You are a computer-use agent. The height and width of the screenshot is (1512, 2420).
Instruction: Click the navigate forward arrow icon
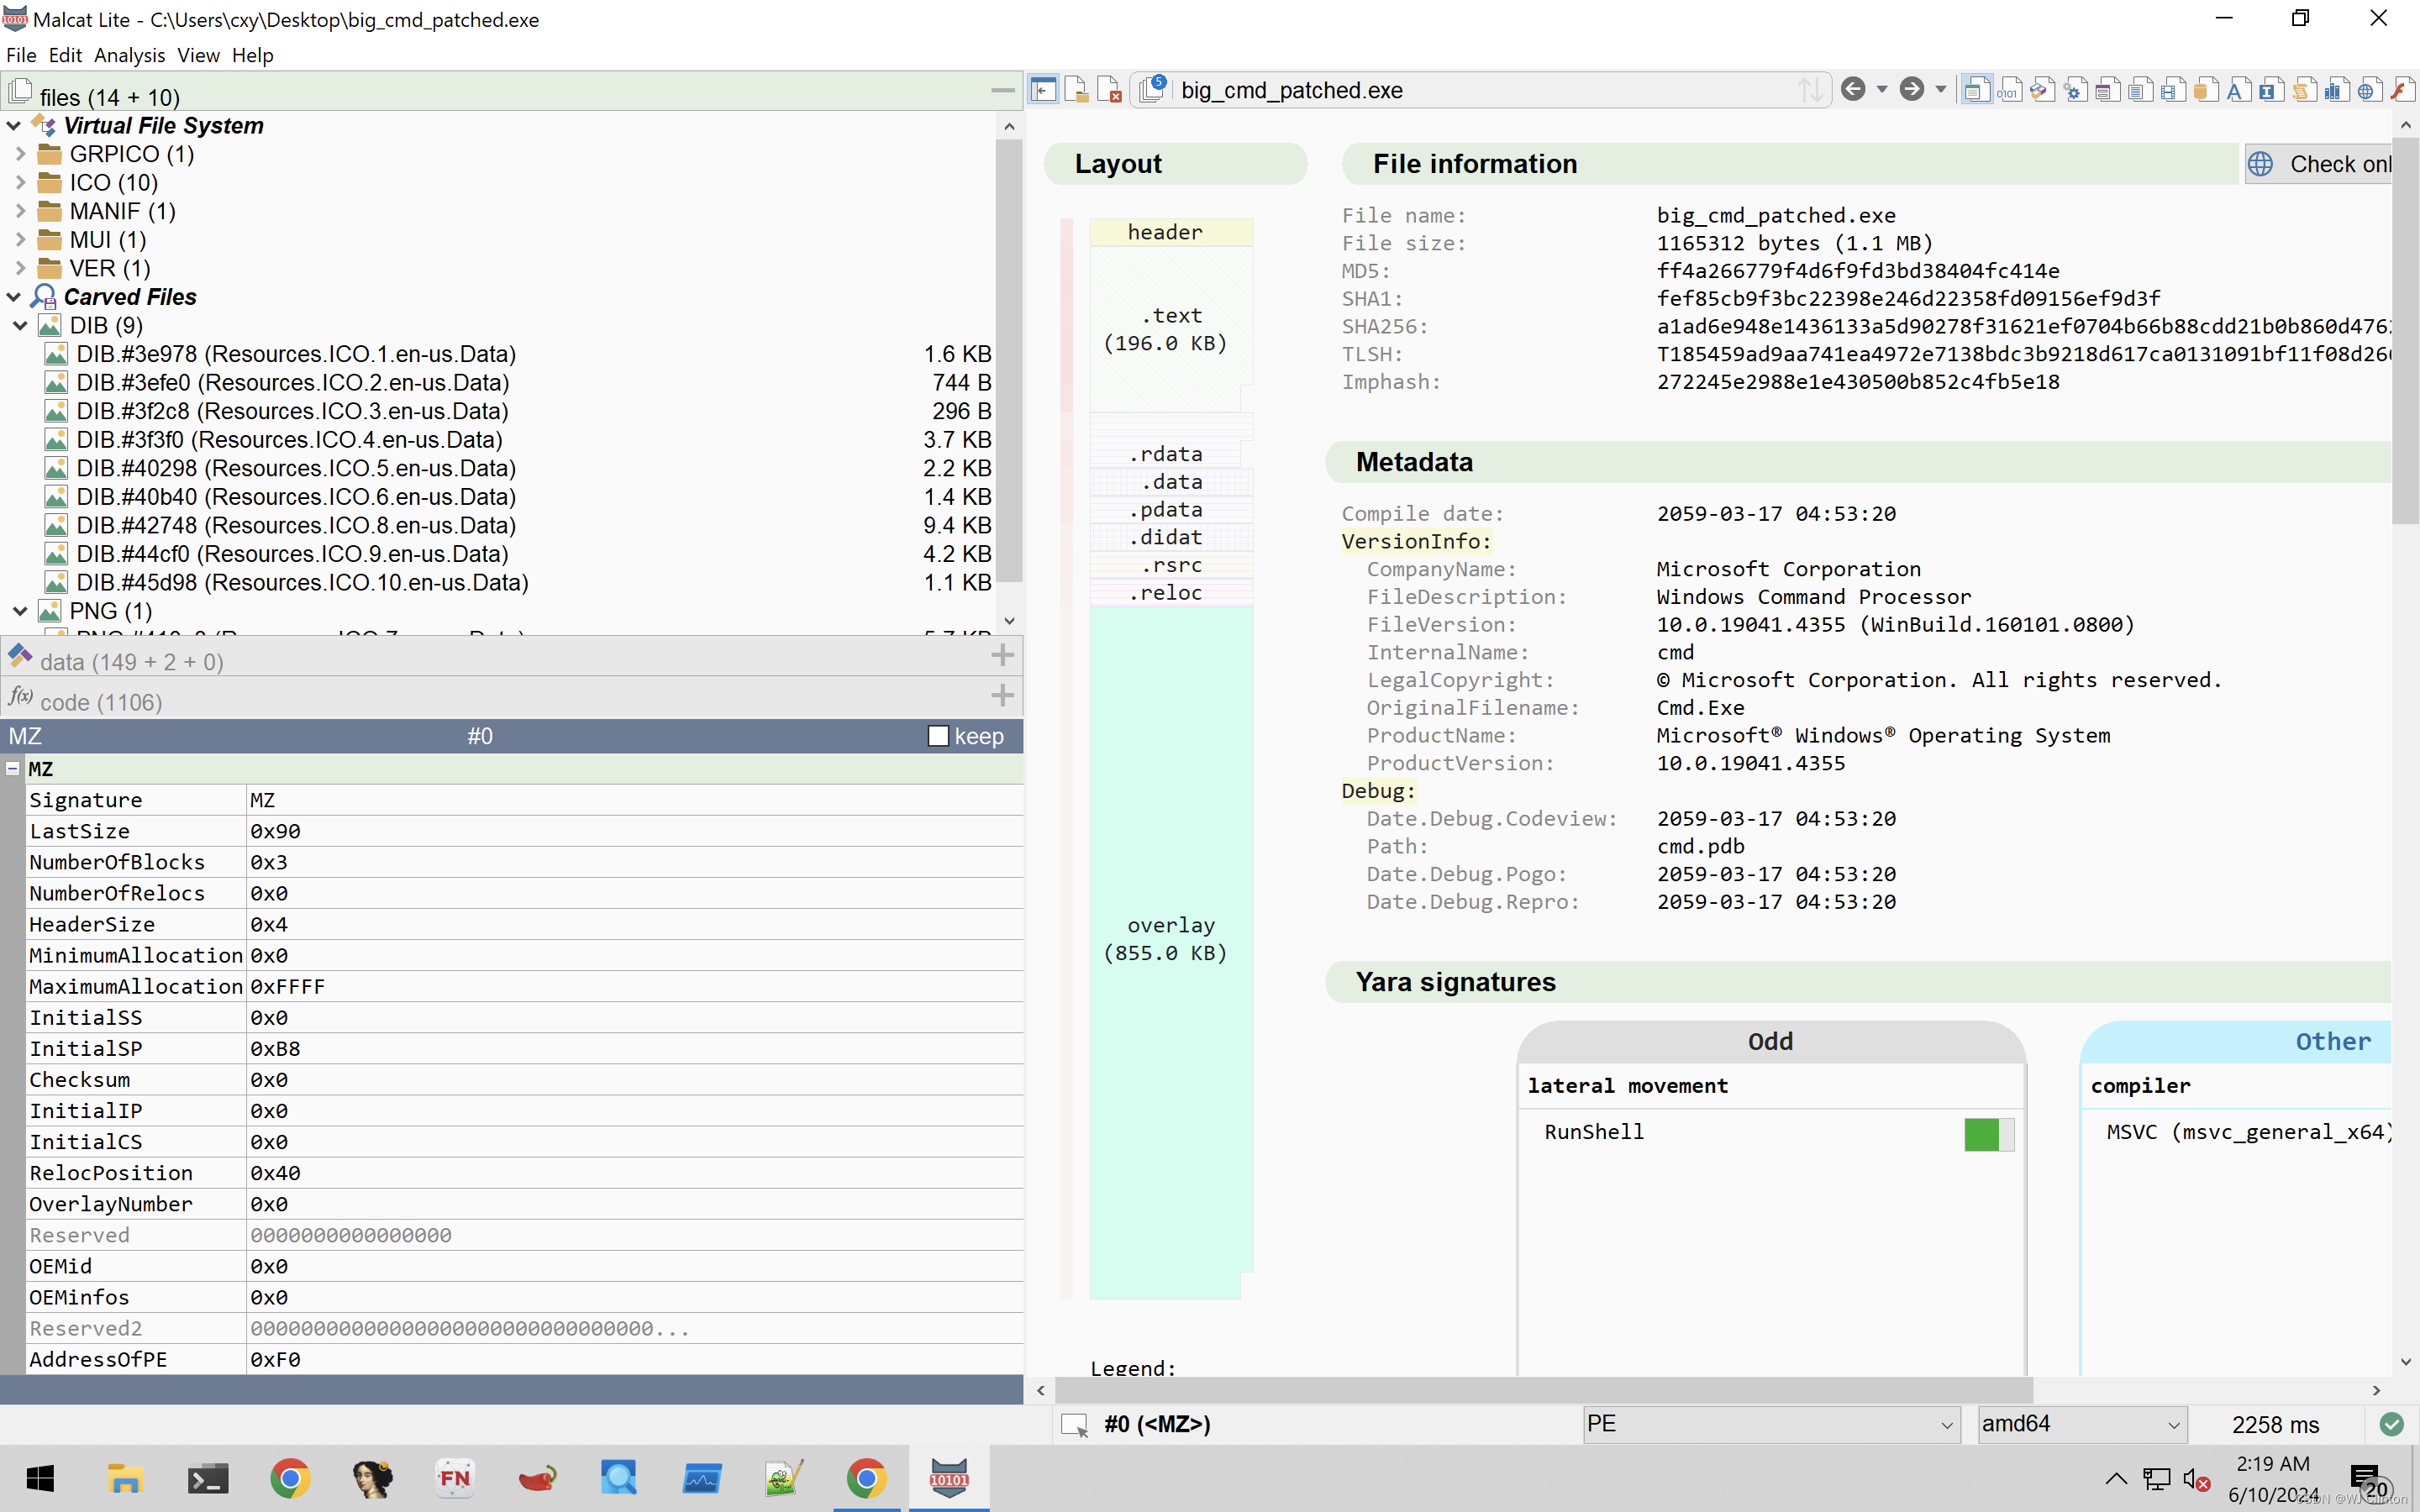coord(1912,89)
